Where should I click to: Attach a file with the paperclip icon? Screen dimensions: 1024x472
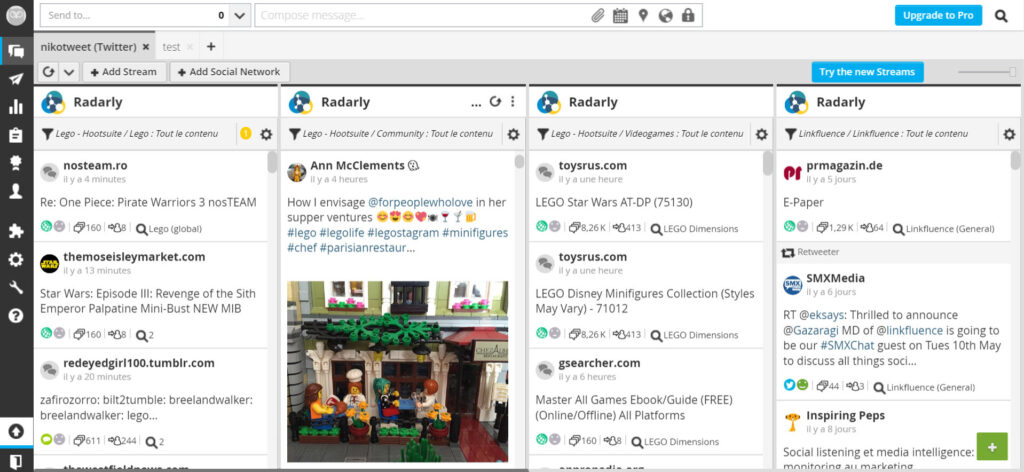tap(598, 16)
